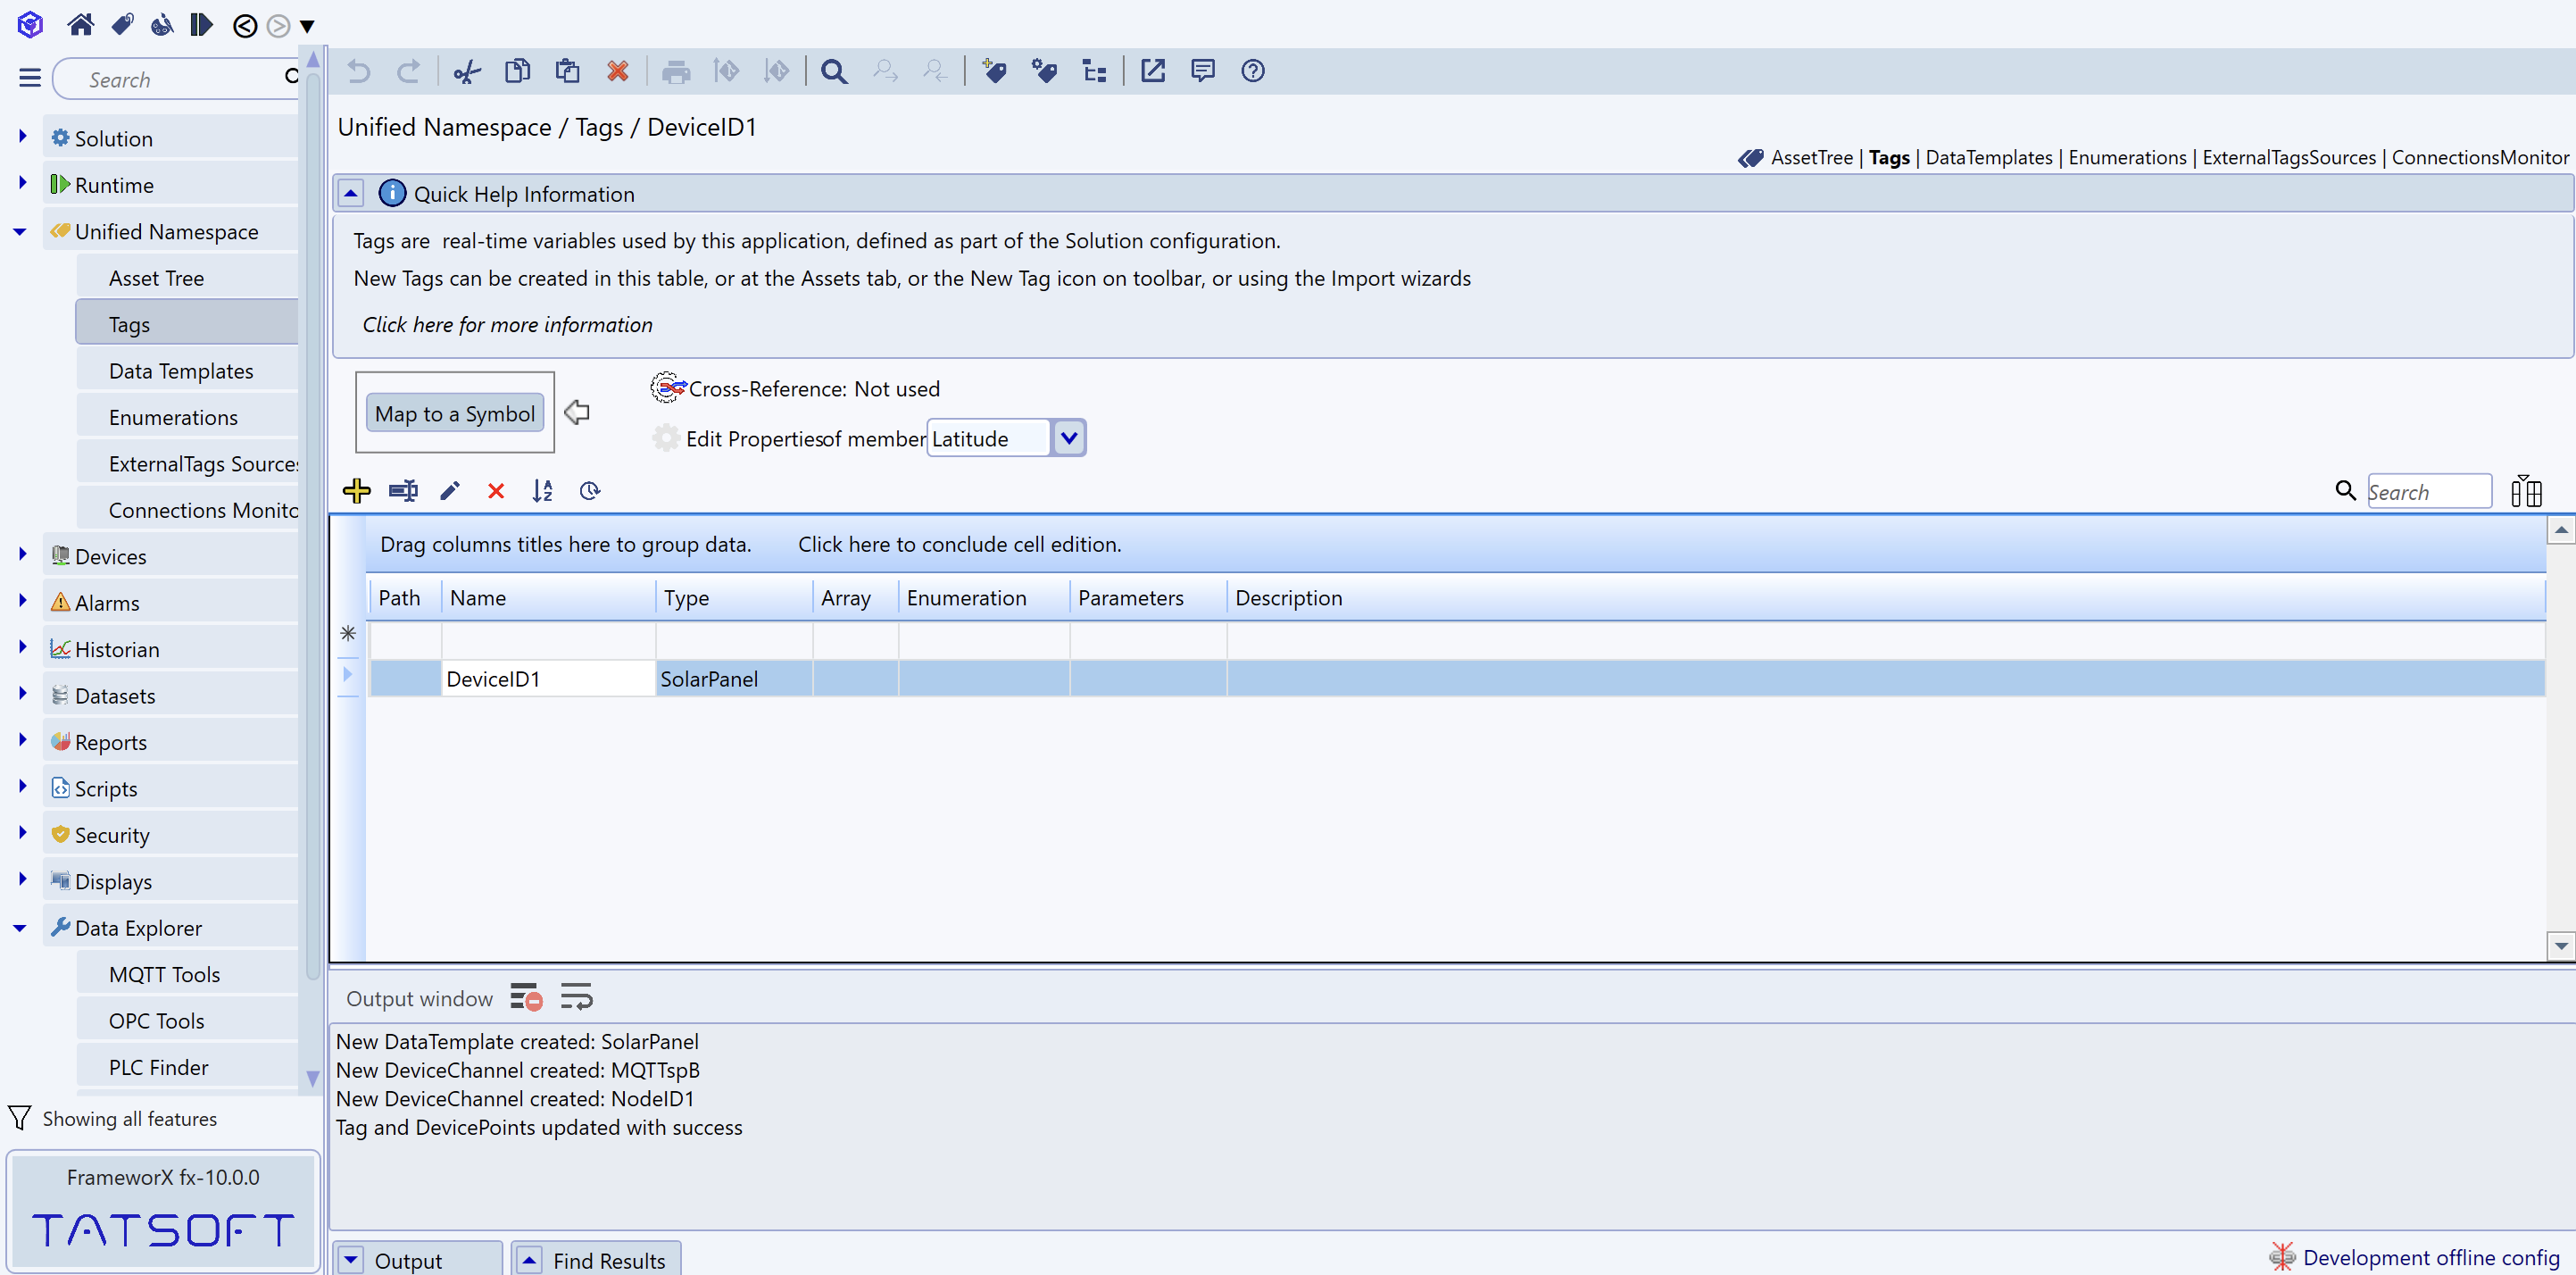Clear output window with red minus icon
Viewport: 2576px width, 1275px height.
click(x=526, y=997)
